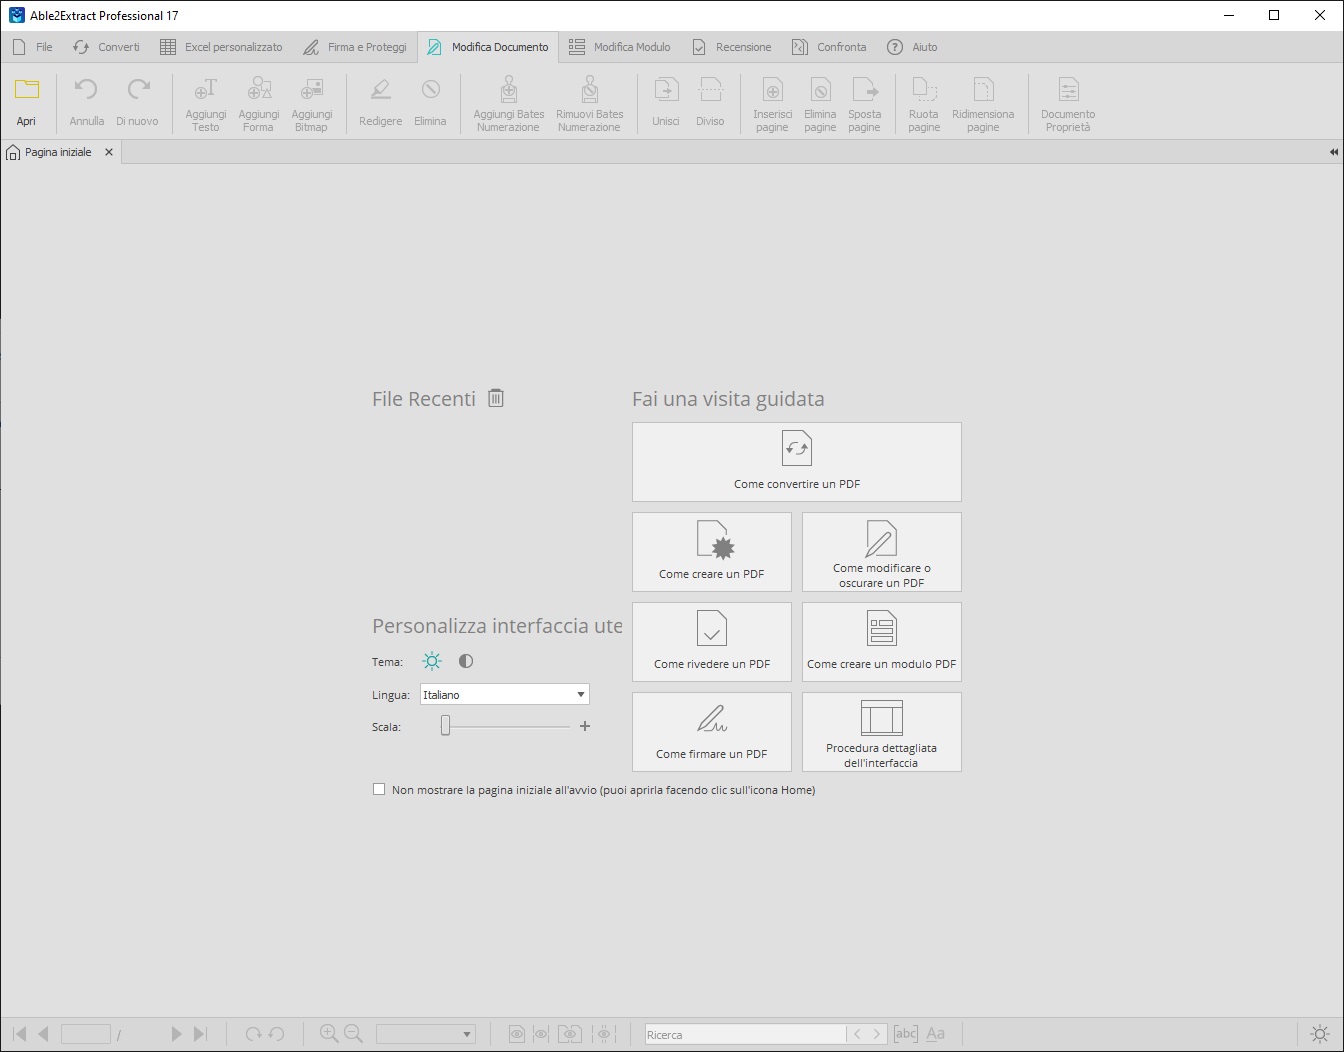Select the dark theme half-circle icon
Viewport: 1344px width, 1052px height.
(x=466, y=661)
